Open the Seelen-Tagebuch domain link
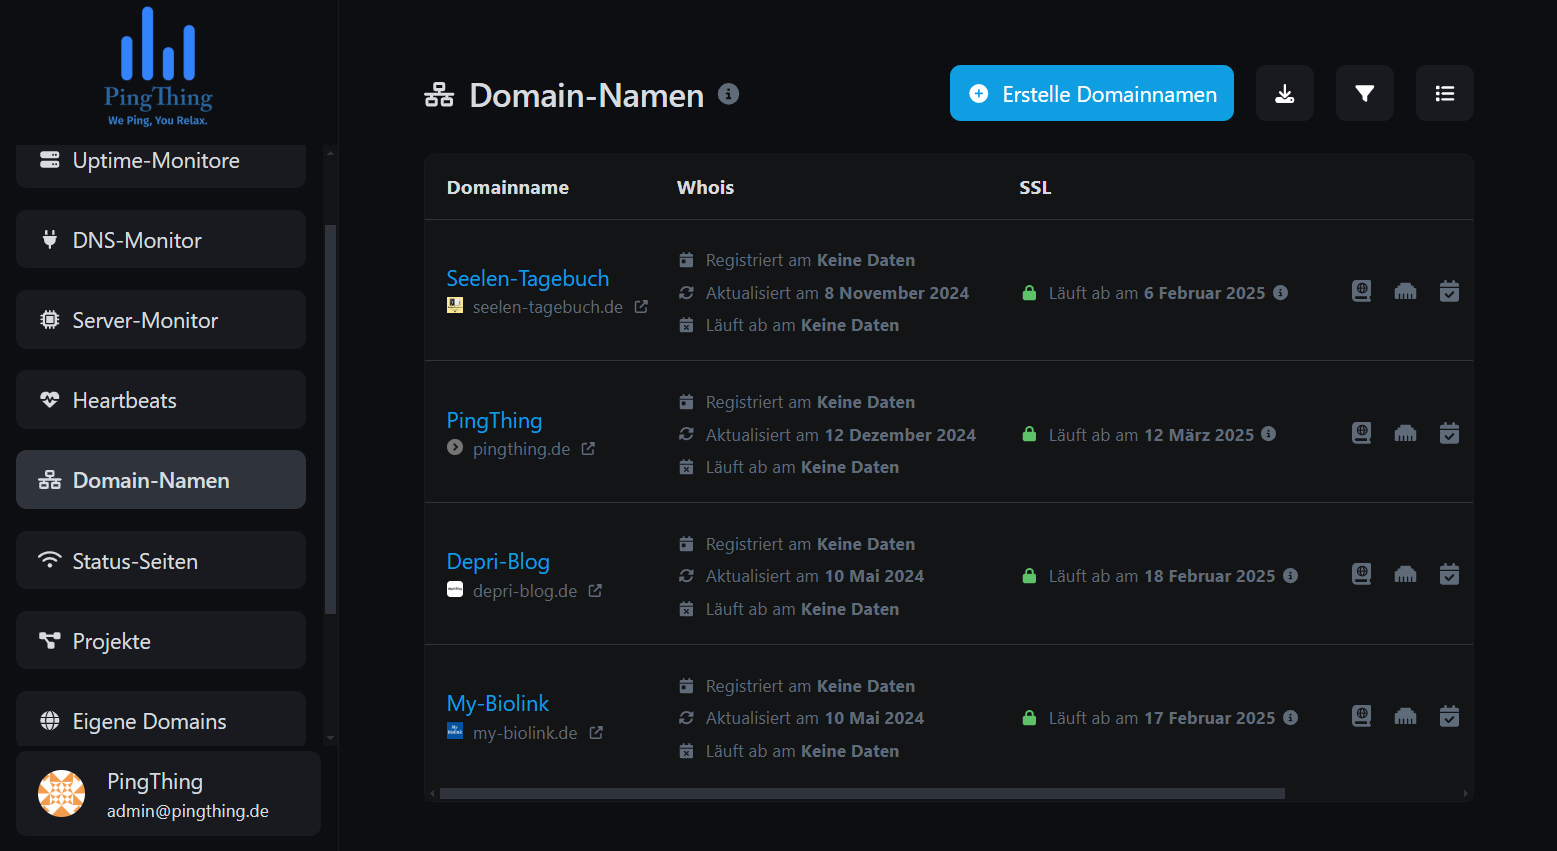The image size is (1557, 851). coord(527,278)
